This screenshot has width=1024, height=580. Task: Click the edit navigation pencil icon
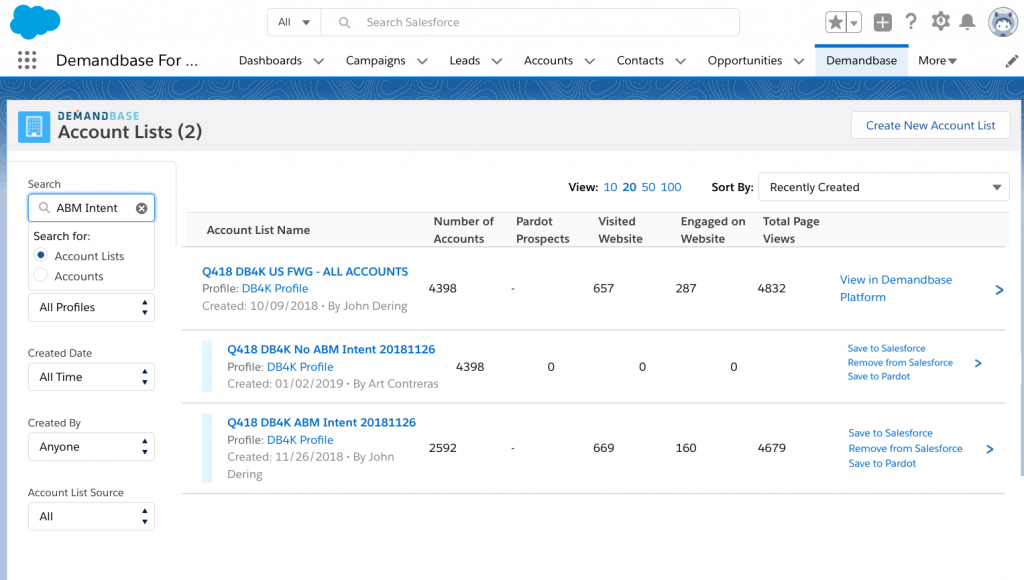(1012, 61)
